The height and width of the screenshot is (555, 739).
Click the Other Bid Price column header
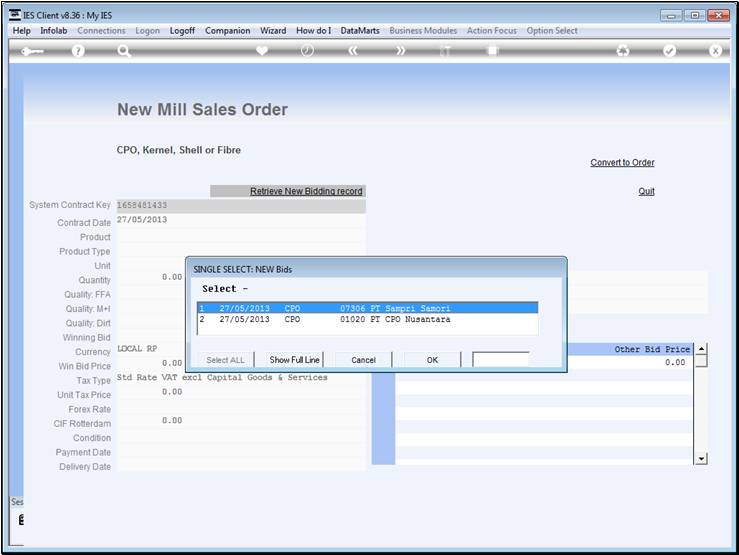pyautogui.click(x=652, y=349)
